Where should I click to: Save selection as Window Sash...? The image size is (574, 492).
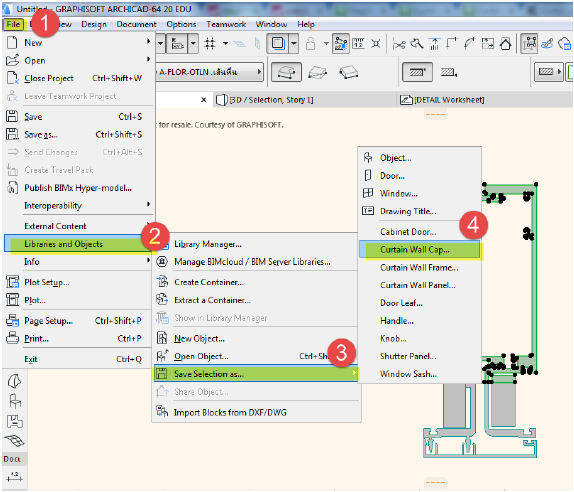tap(420, 374)
